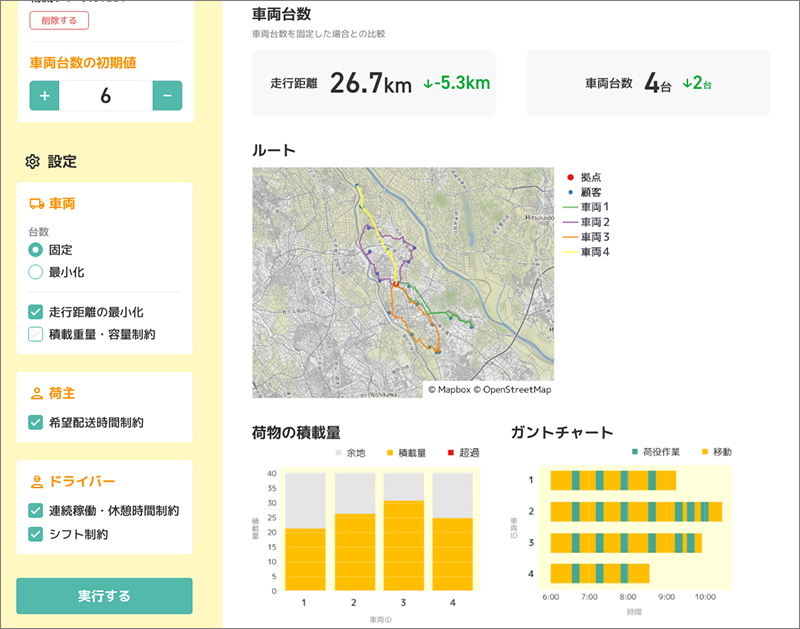Viewport: 800px width, 629px height.
Task: Toggle the 走行距離の最小化 checkbox
Action: pos(35,312)
